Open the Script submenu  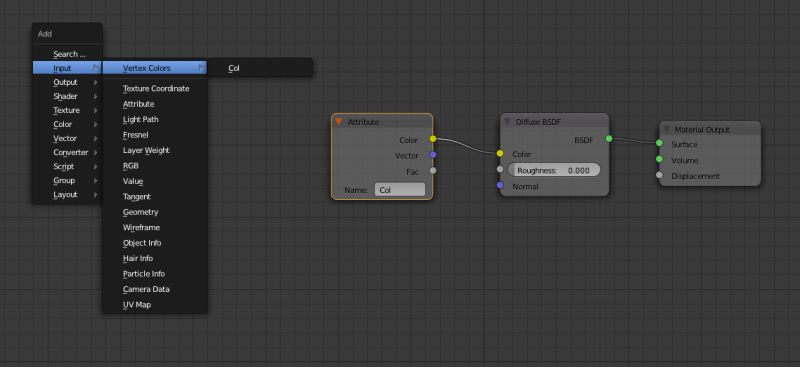coord(67,166)
